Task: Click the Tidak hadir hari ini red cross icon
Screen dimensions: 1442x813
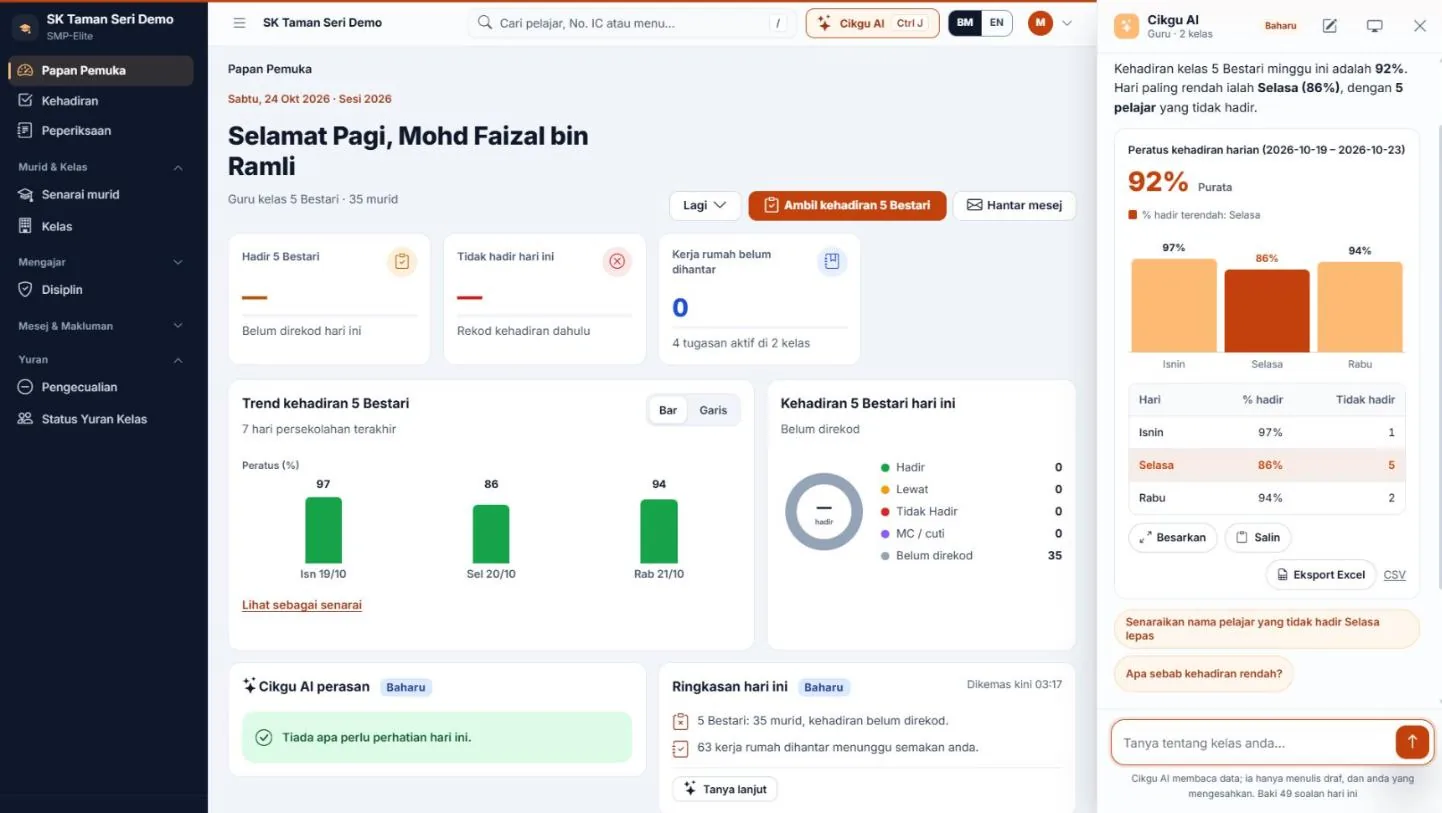Action: (x=617, y=262)
